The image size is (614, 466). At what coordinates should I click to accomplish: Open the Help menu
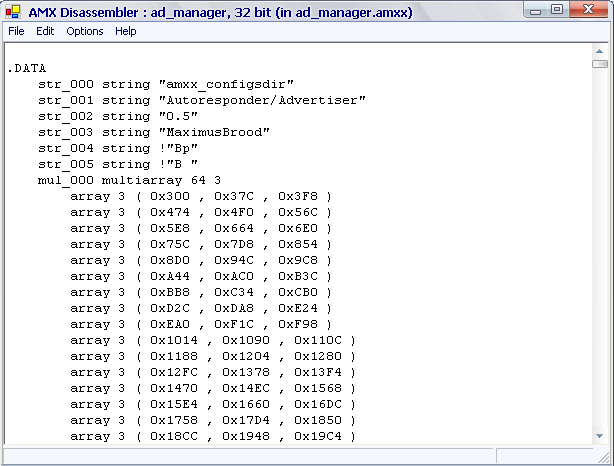(x=126, y=31)
